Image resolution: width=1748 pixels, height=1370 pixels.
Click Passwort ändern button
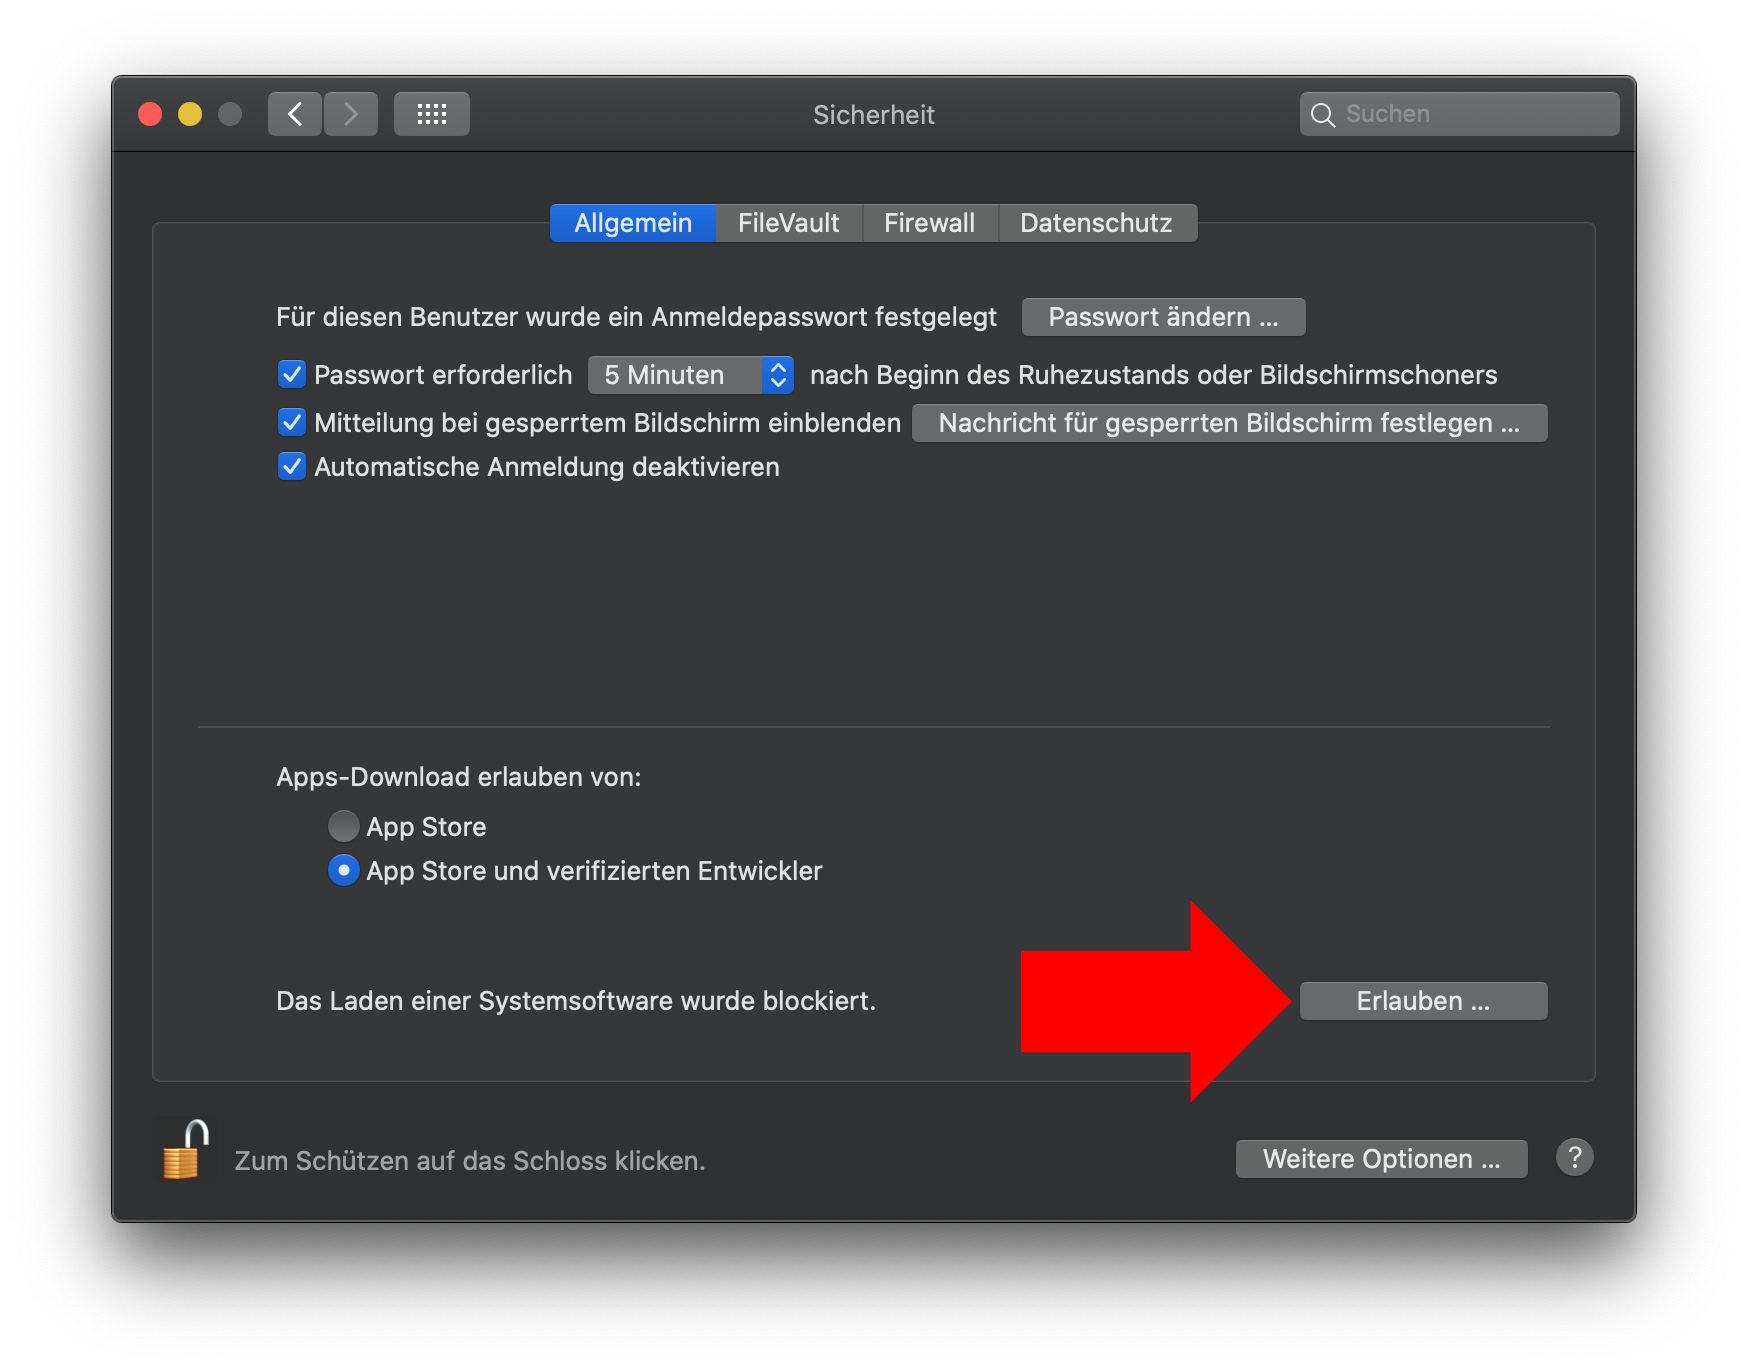(x=1163, y=317)
